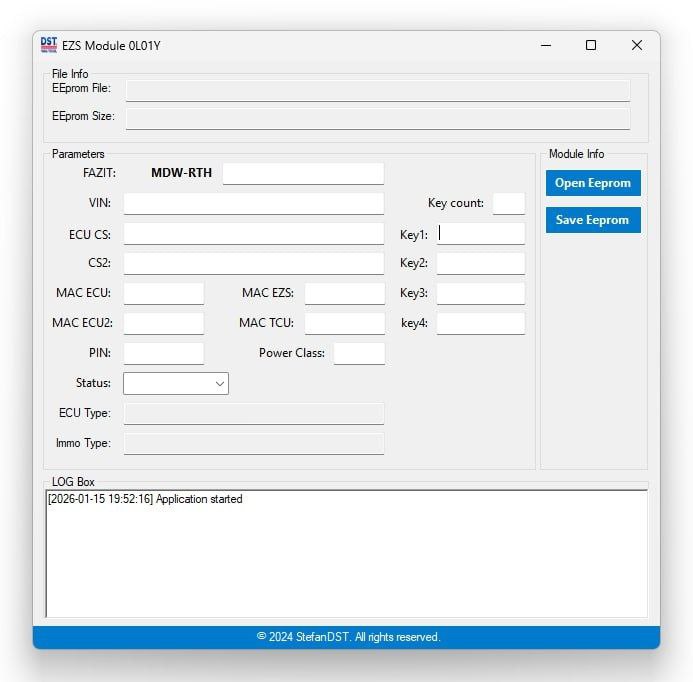Screen dimensions: 693x682
Task: Click the DST app icon in title bar
Action: 48,45
